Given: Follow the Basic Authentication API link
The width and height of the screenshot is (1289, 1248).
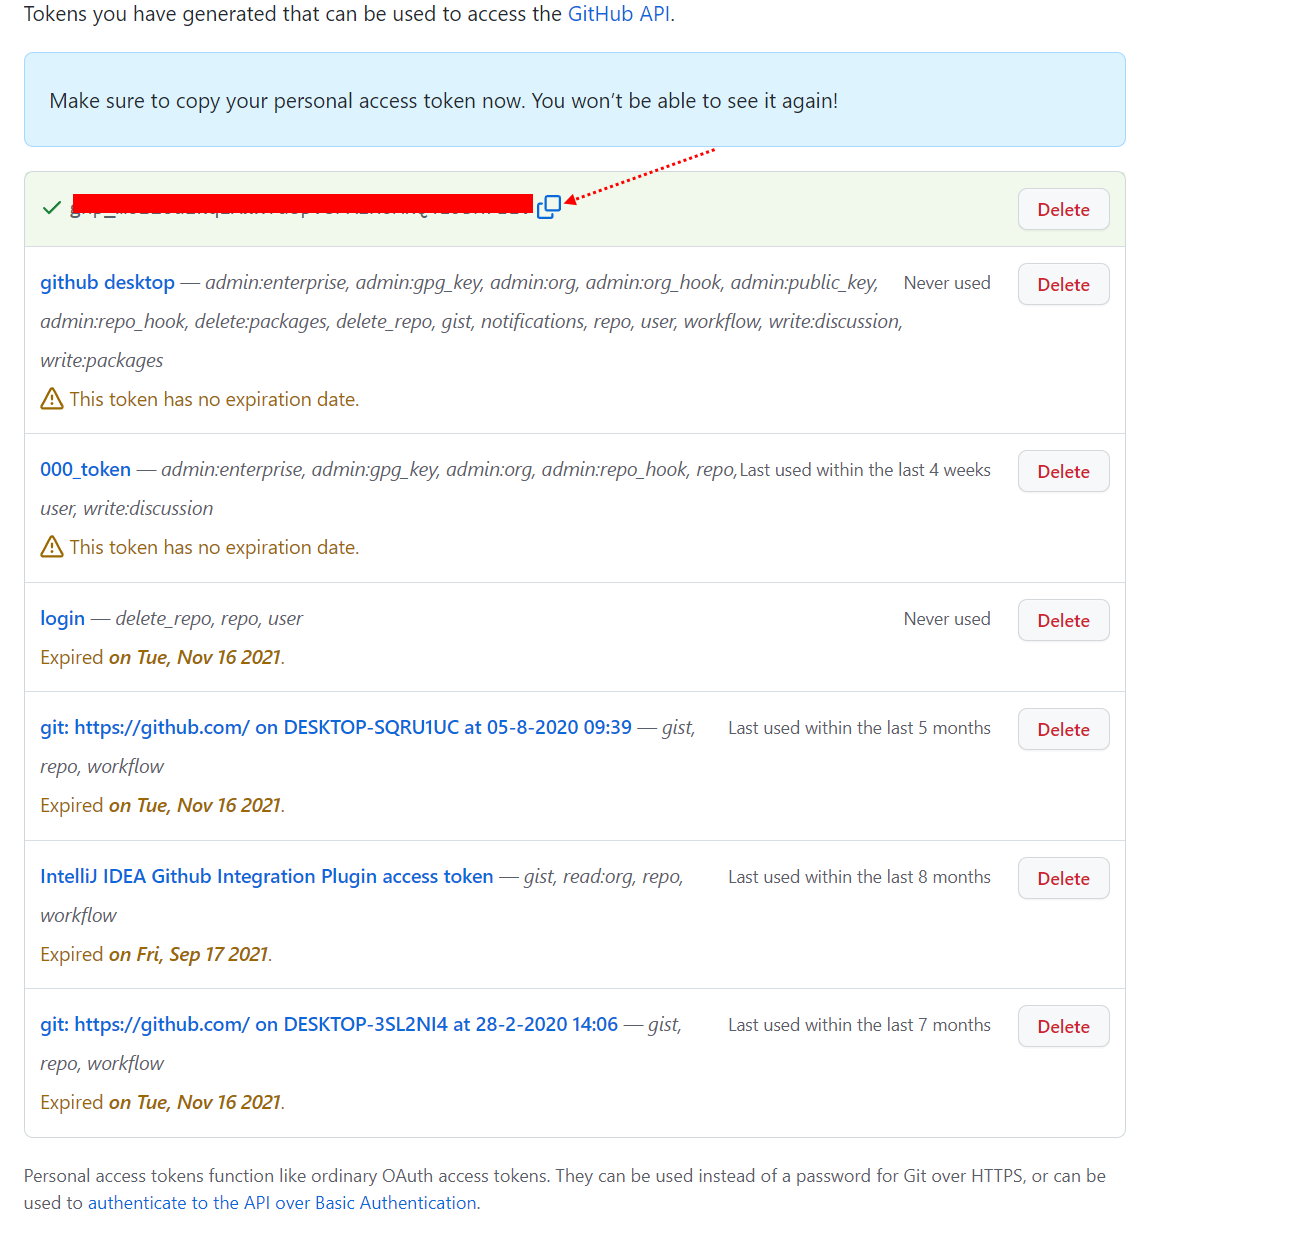Looking at the screenshot, I should tap(282, 1203).
